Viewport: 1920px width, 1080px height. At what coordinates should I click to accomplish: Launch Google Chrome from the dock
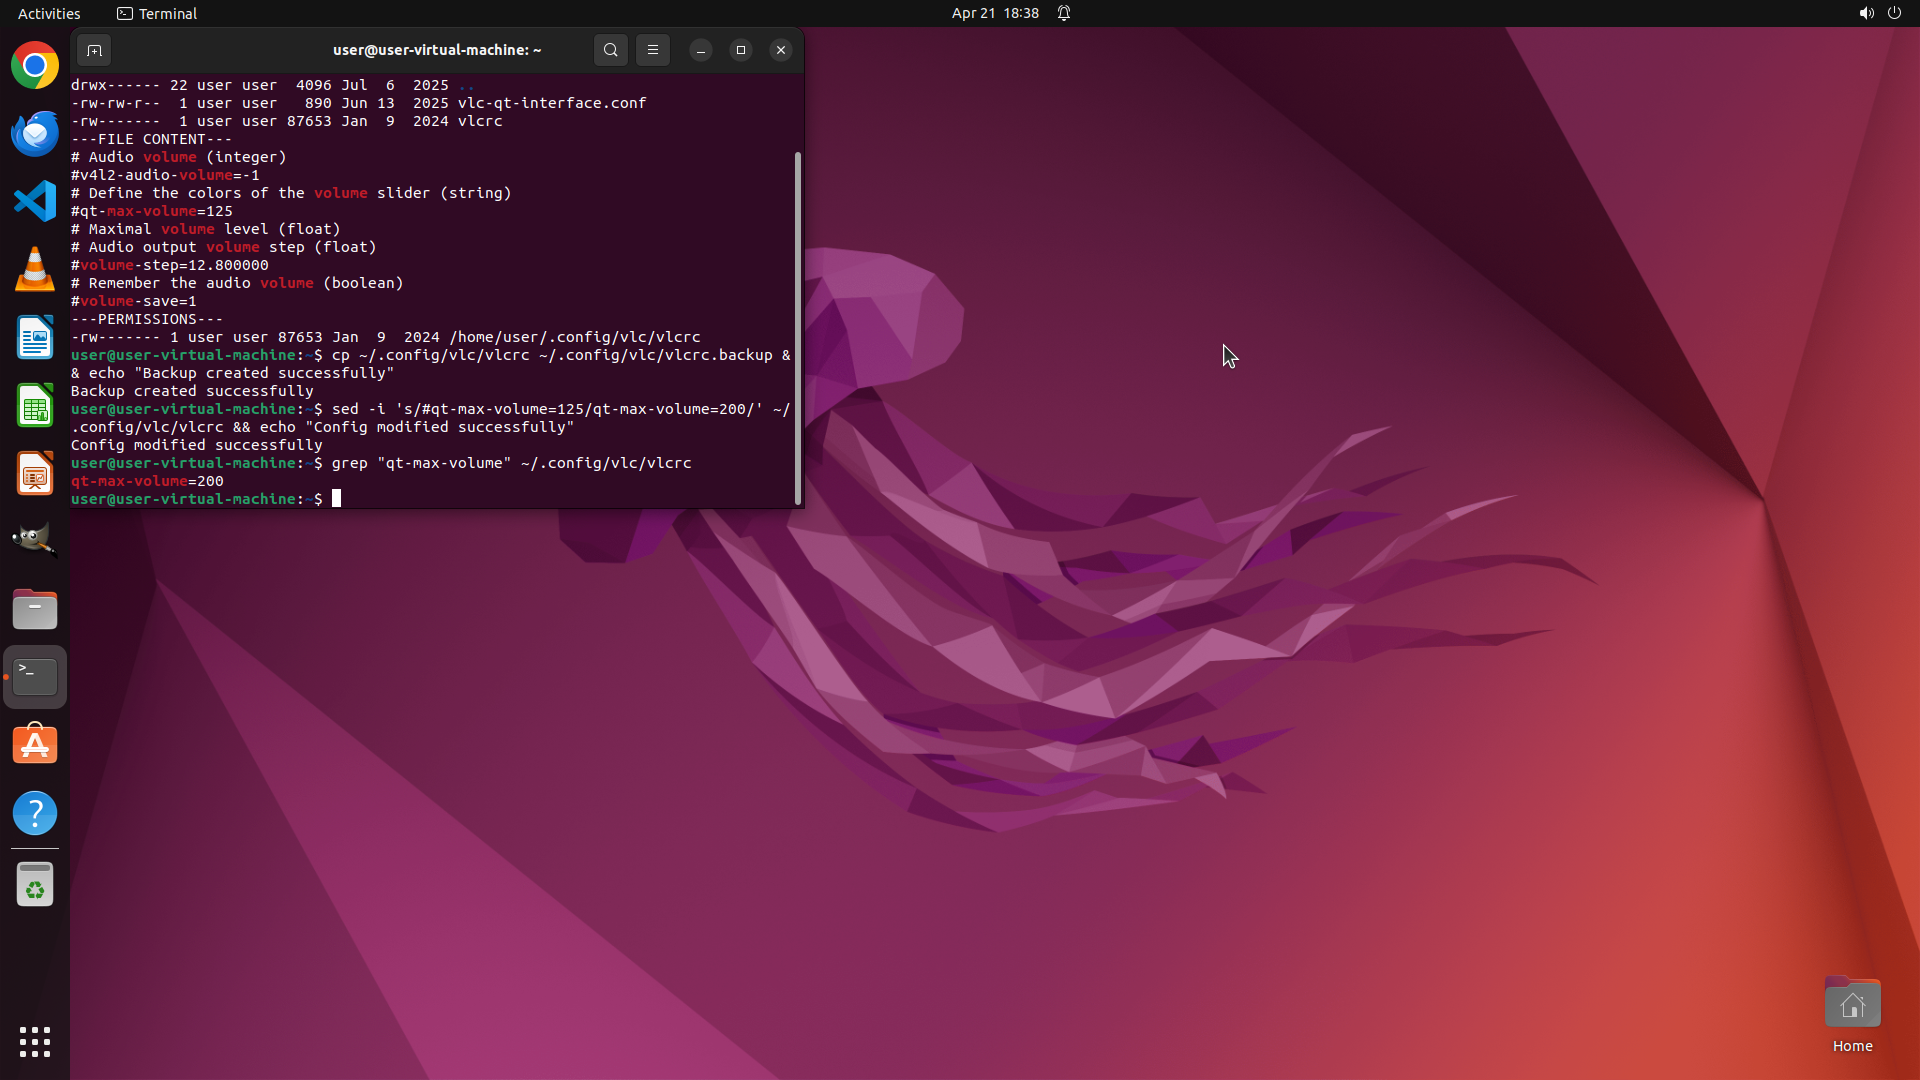coord(35,66)
